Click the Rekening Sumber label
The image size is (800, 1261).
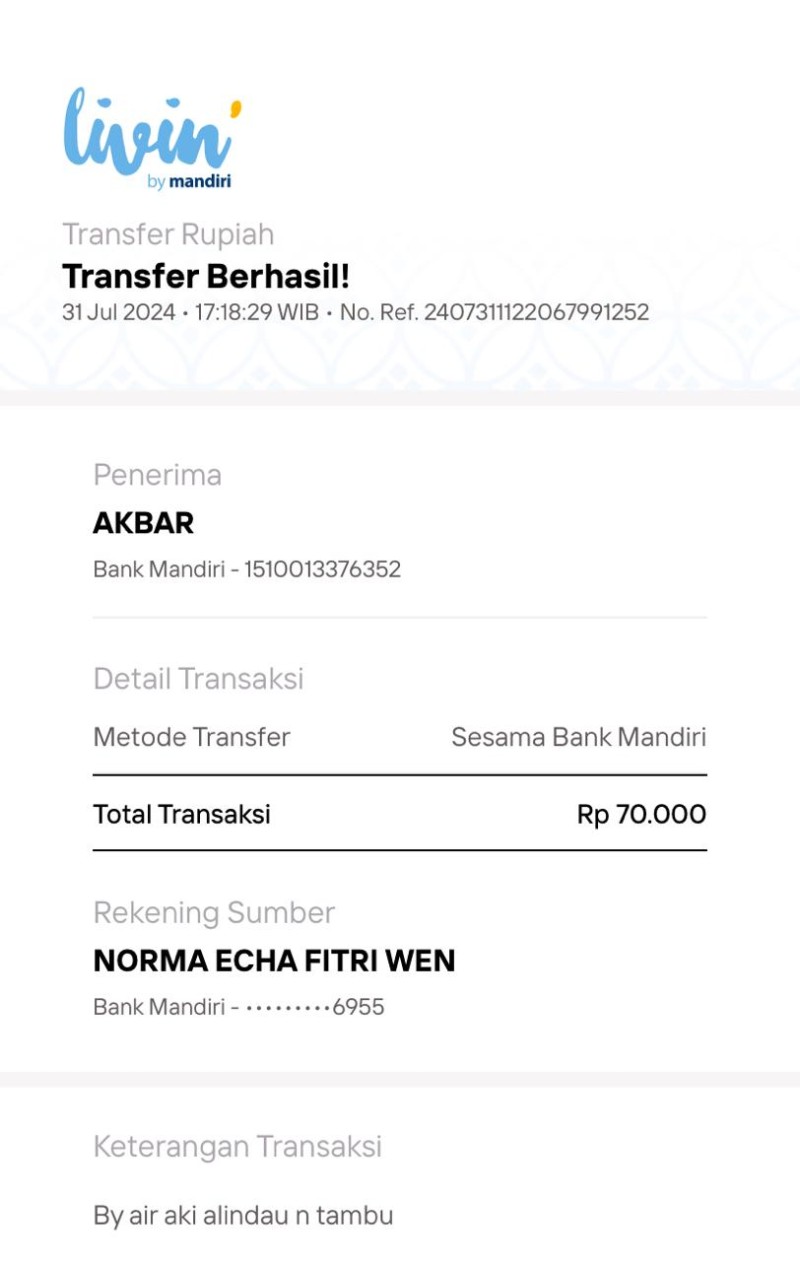pyautogui.click(x=214, y=913)
